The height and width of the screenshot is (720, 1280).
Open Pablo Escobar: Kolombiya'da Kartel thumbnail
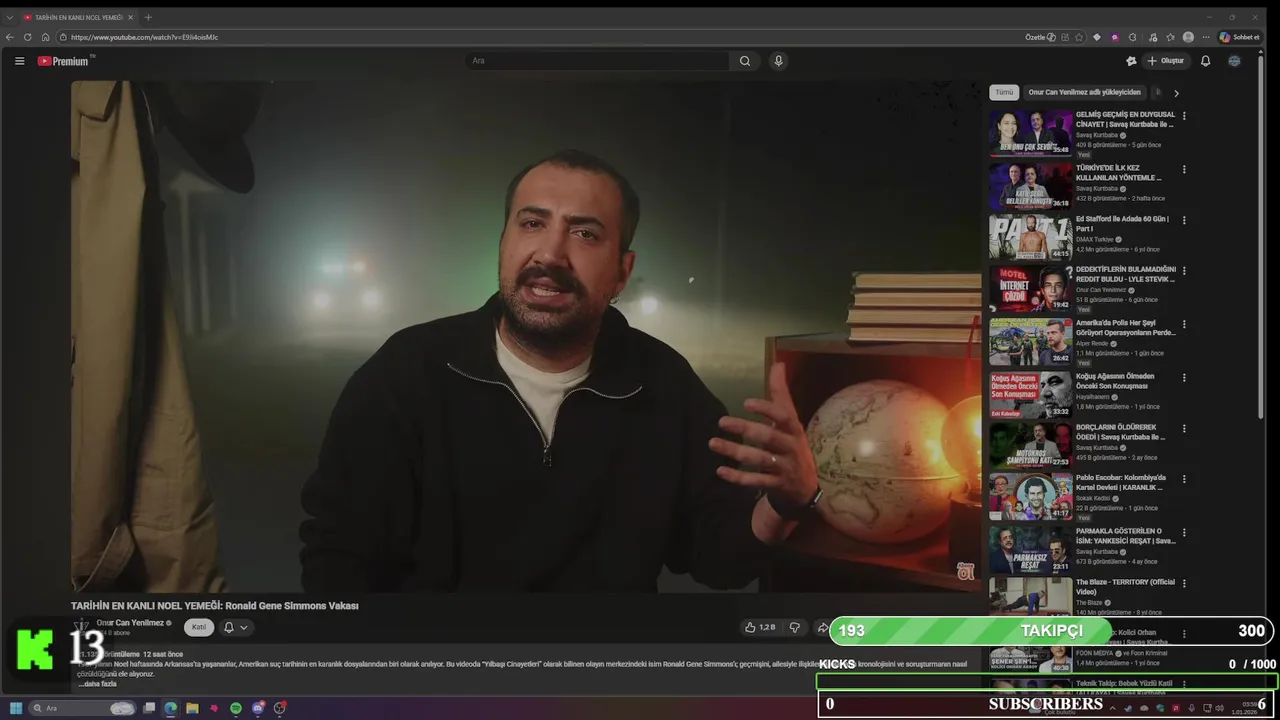1030,497
